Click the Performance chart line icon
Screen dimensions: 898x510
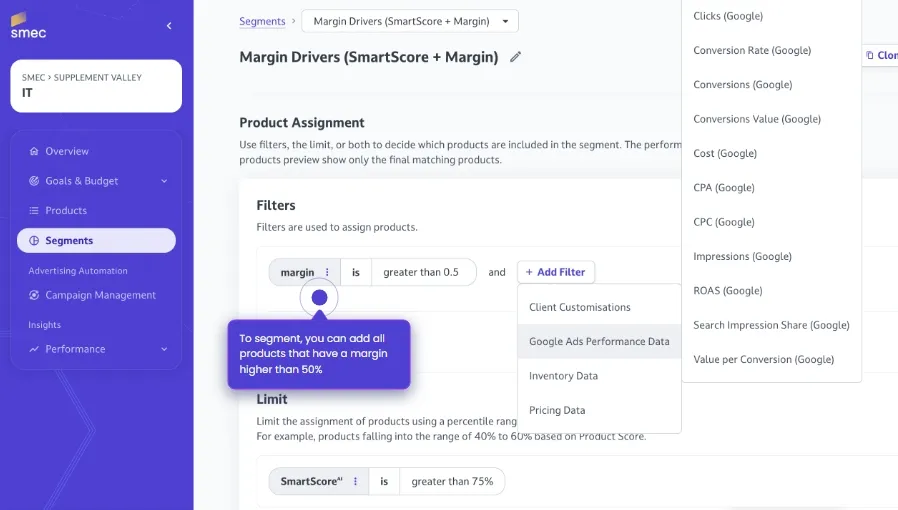coord(34,349)
